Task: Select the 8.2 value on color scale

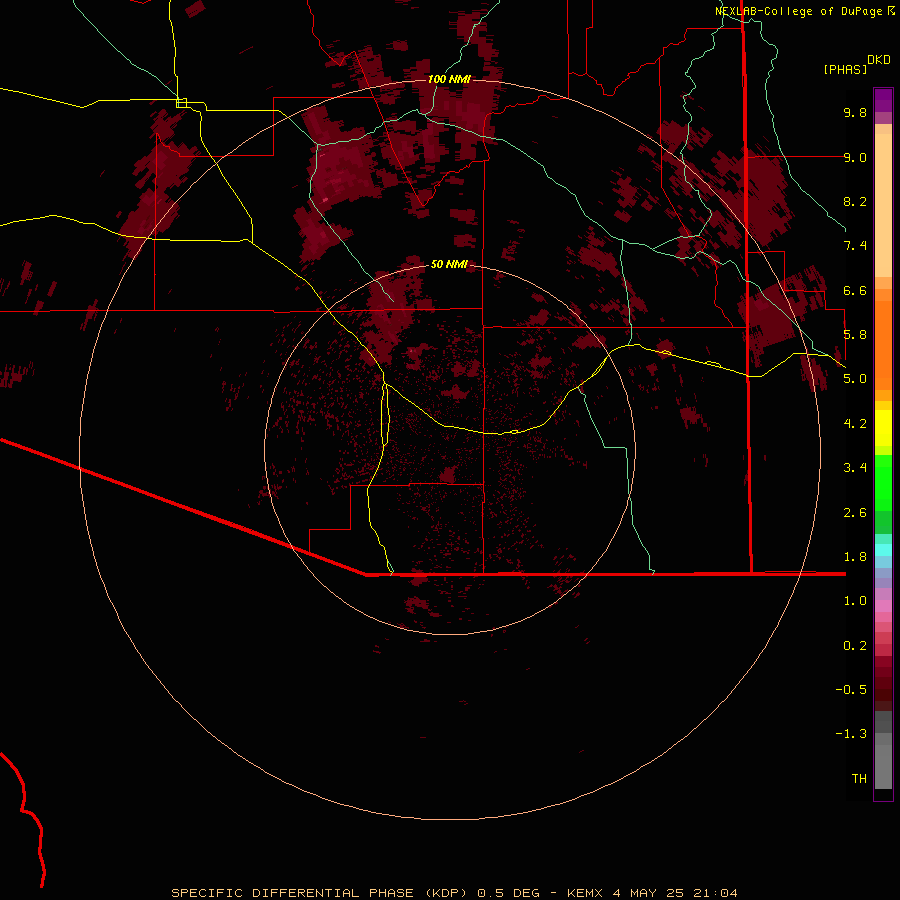Action: pos(855,201)
